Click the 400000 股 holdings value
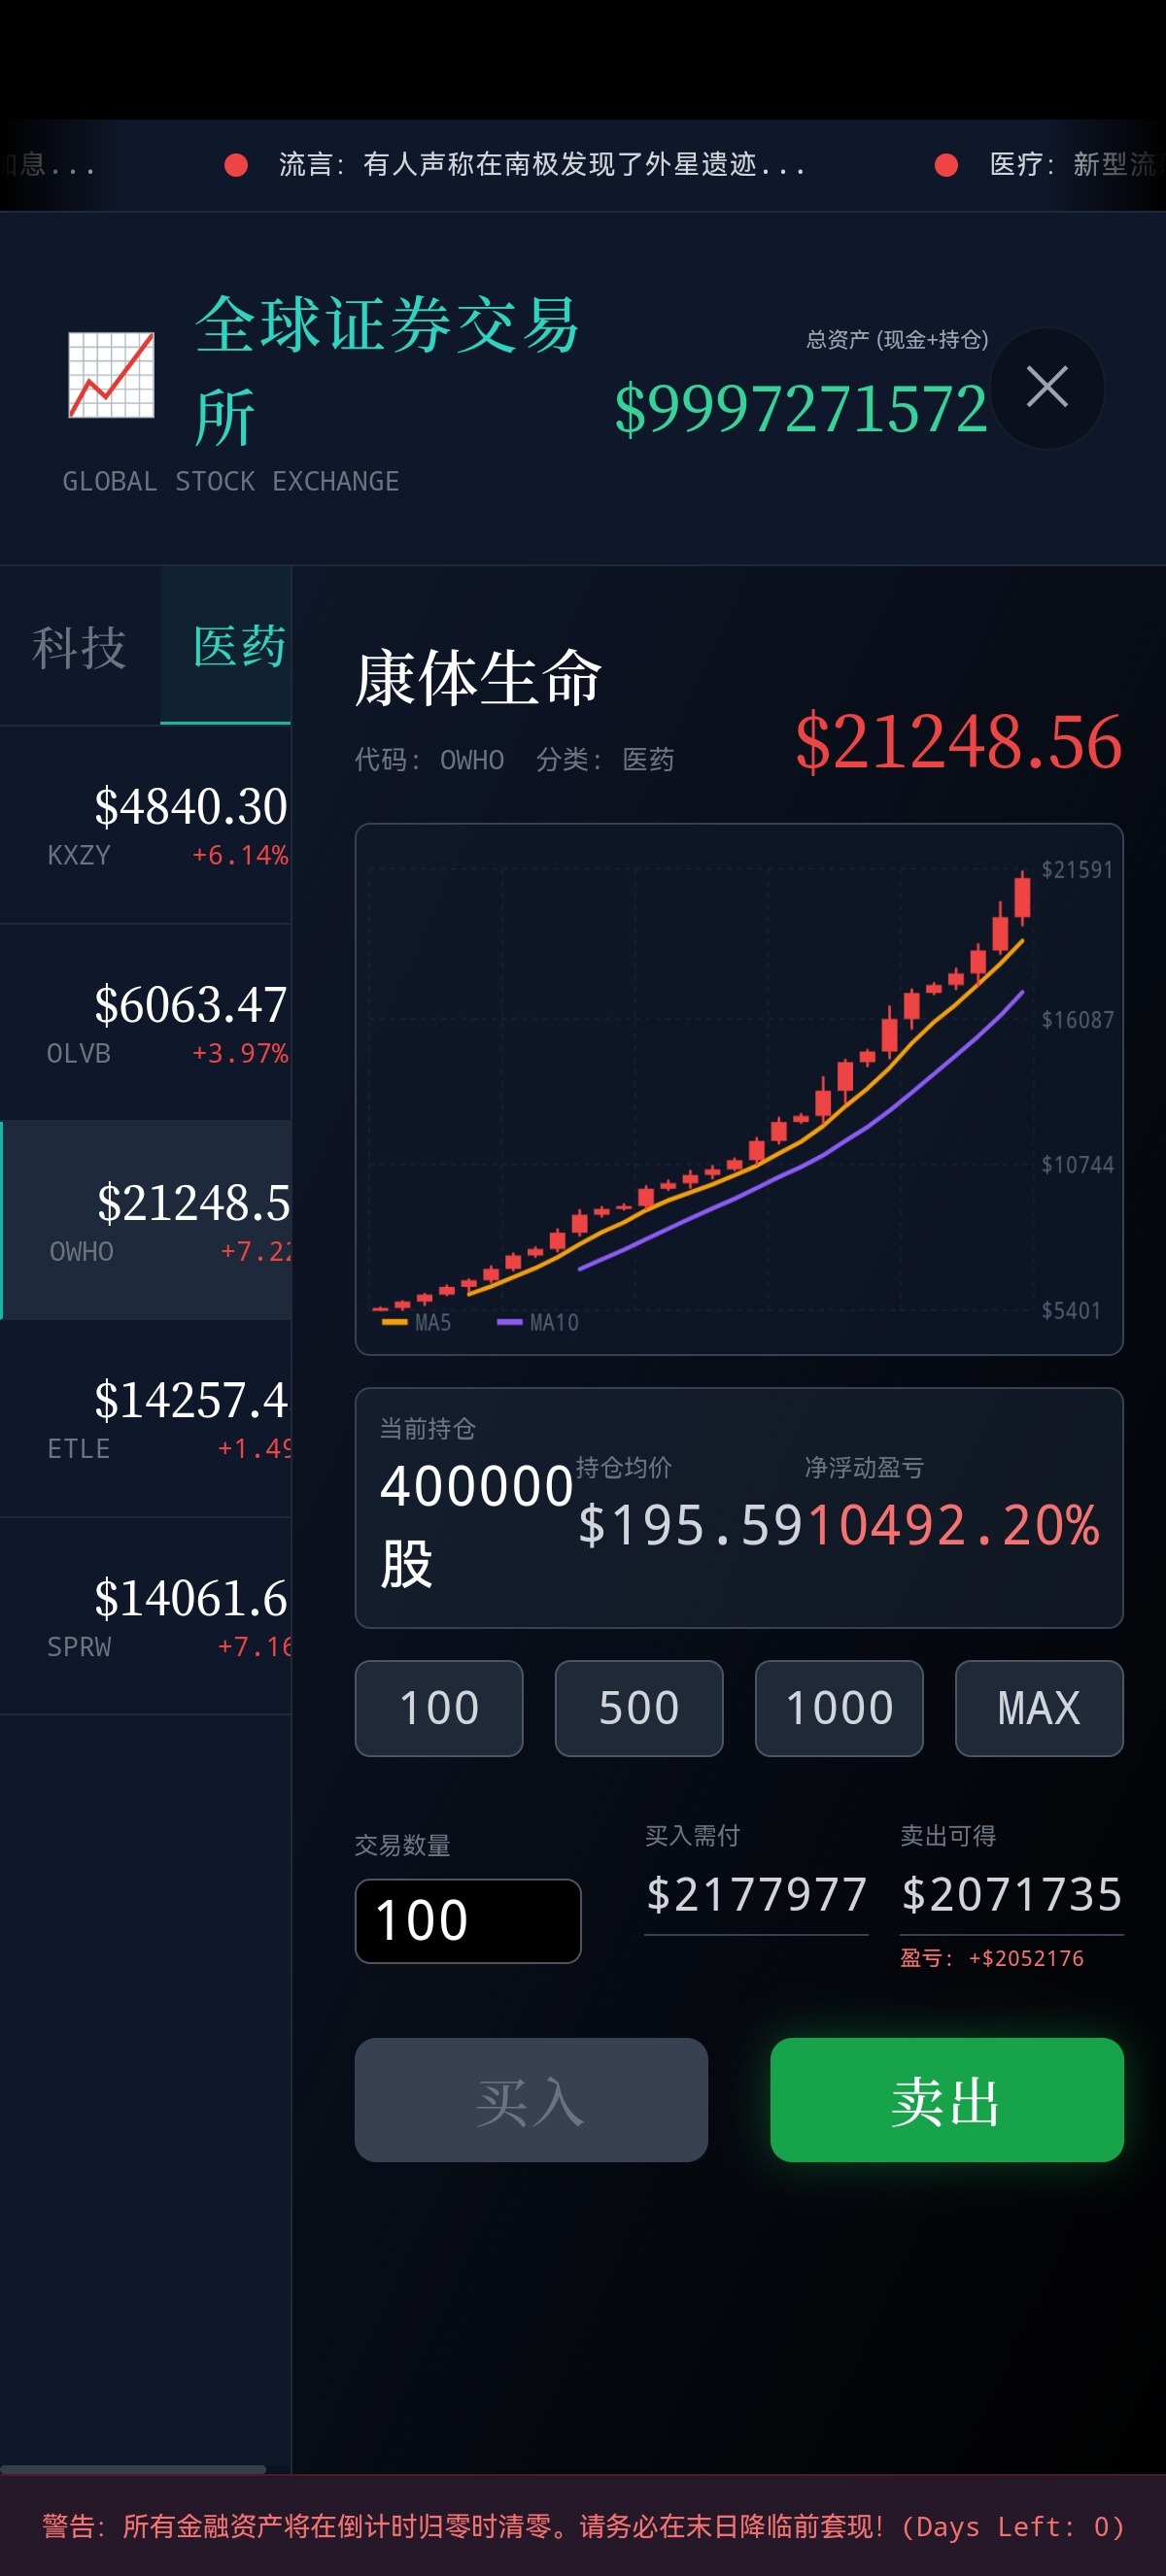1166x2576 pixels. [x=476, y=1524]
